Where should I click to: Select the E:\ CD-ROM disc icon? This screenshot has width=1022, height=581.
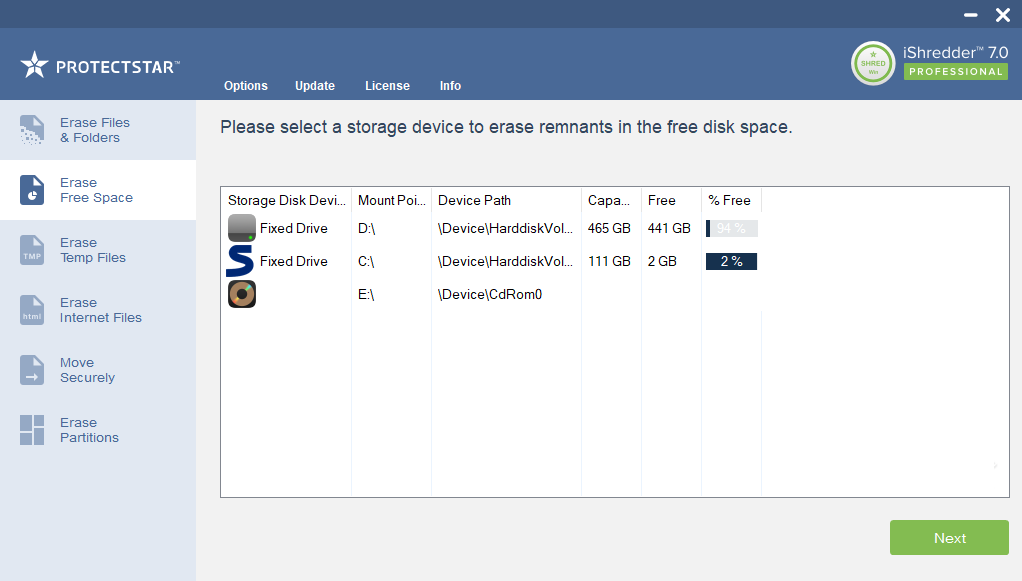[242, 294]
